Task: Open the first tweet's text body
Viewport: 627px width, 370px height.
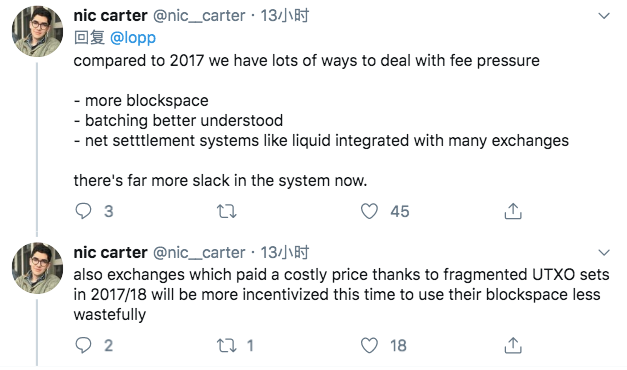Action: pos(321,120)
